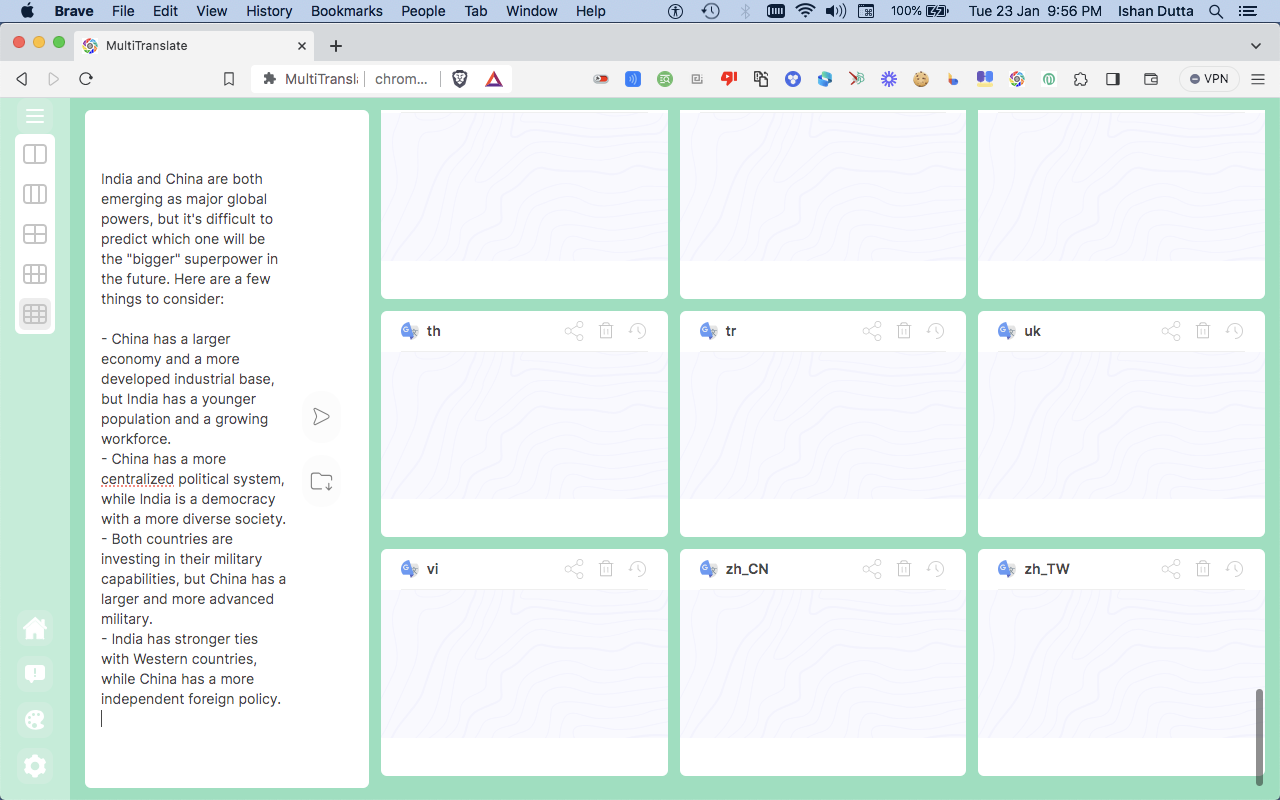This screenshot has width=1280, height=800.
Task: Click the send/translate arrow button
Action: tap(321, 417)
